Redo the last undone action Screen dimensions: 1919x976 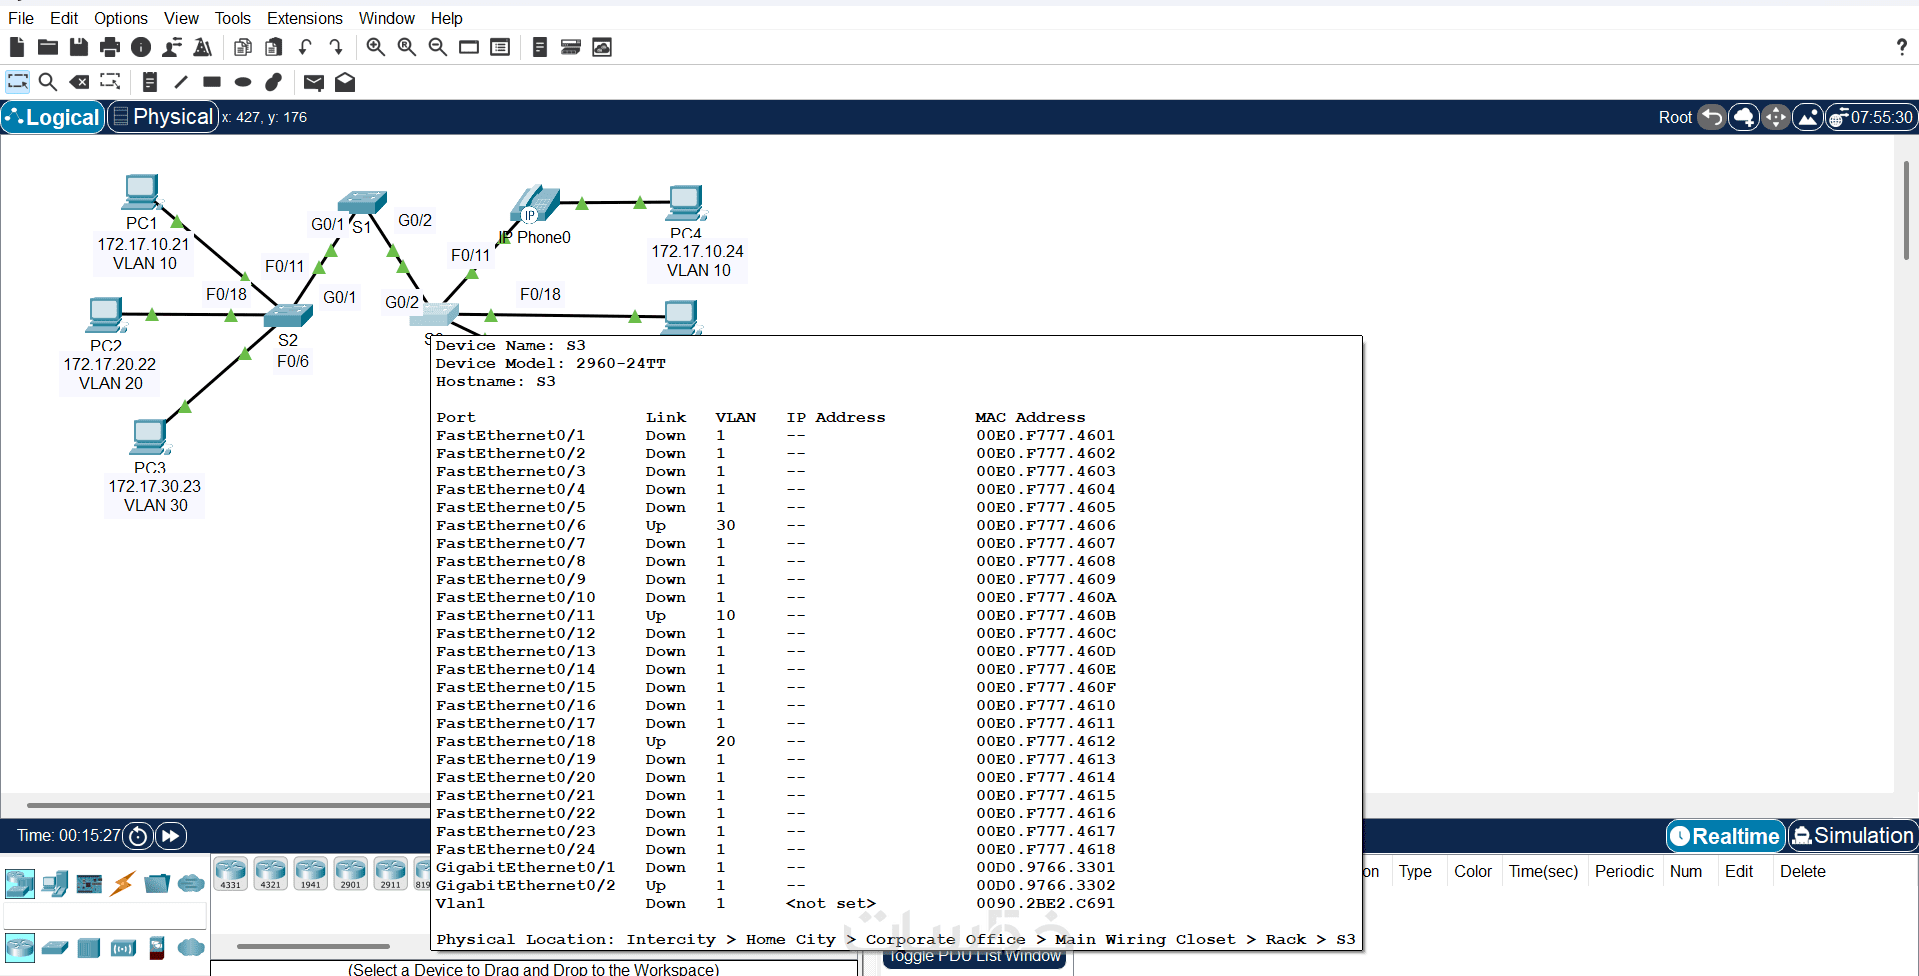click(336, 47)
